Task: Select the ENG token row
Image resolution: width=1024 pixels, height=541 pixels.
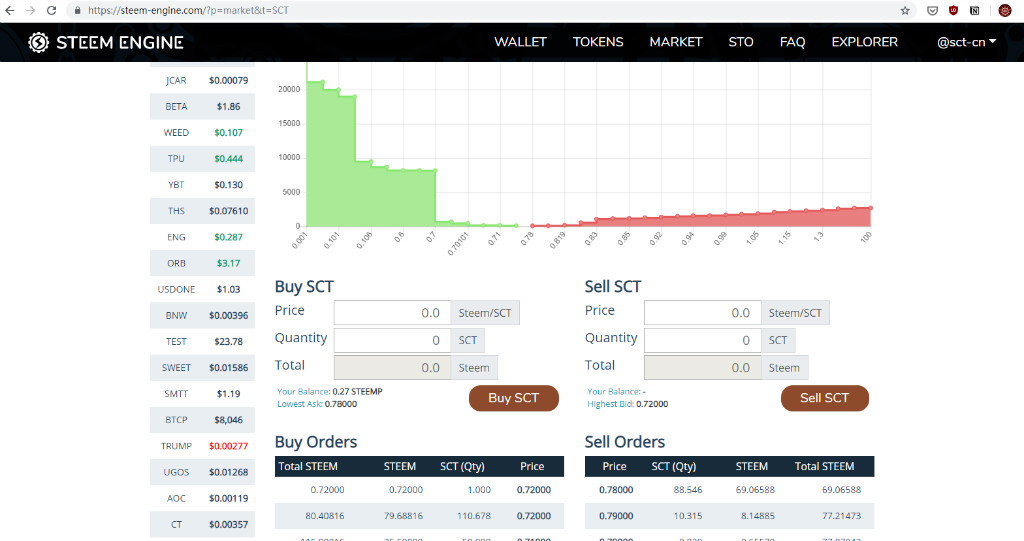Action: [x=202, y=237]
